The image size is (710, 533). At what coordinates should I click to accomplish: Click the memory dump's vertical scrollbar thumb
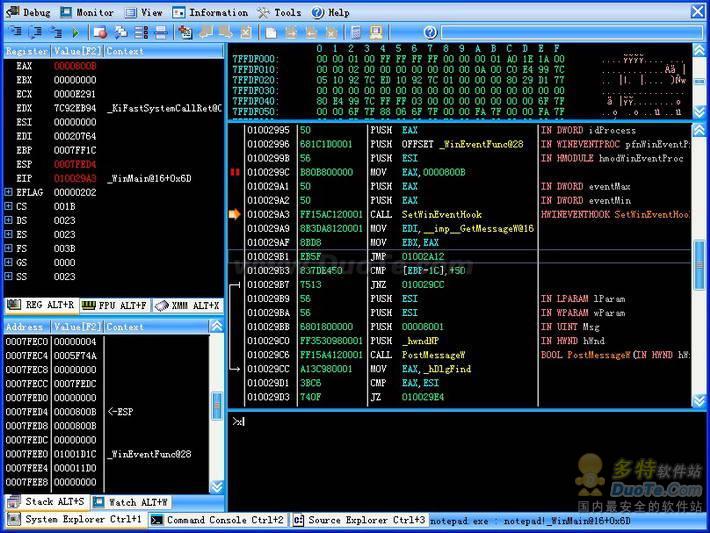point(699,82)
